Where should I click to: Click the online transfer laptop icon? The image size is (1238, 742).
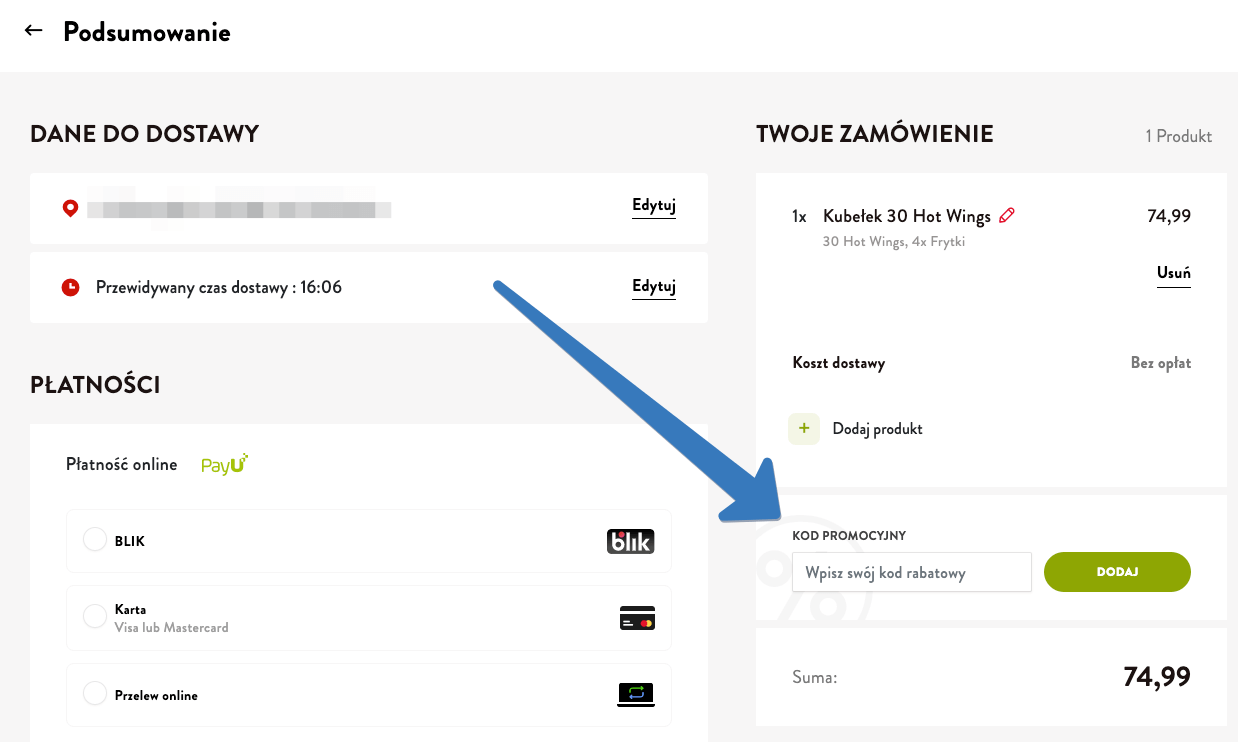click(x=635, y=694)
